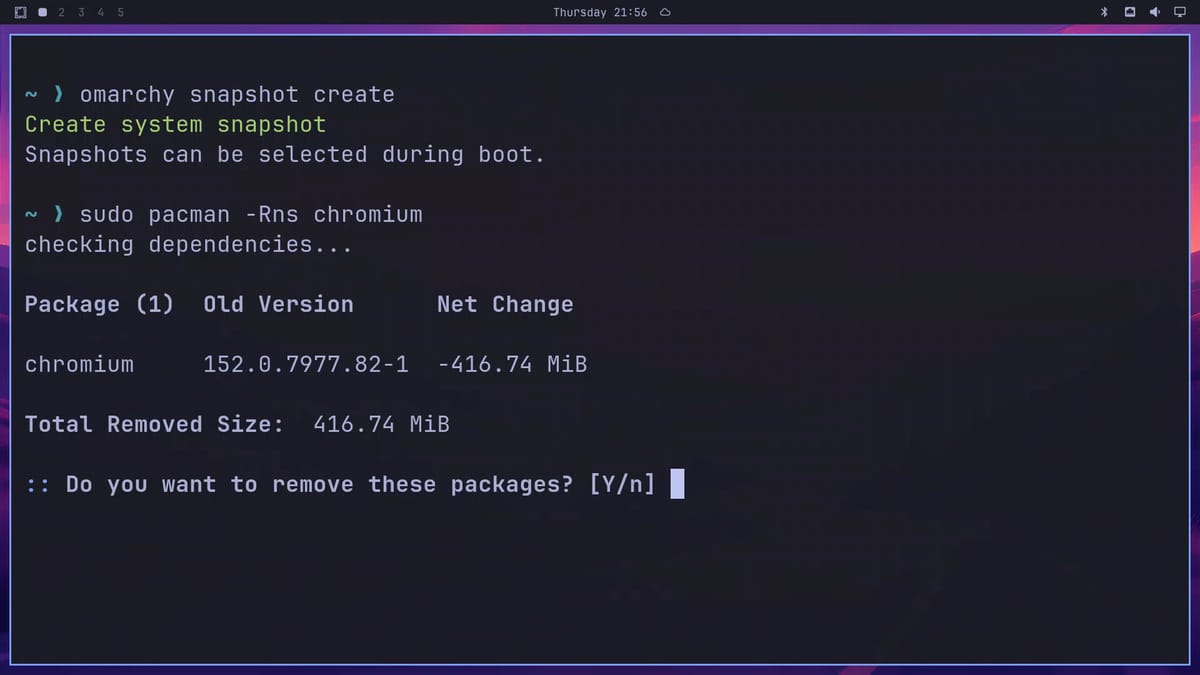Viewport: 1200px width, 675px height.
Task: Click the '[Y/n]' confirmation choice text
Action: [x=622, y=485]
